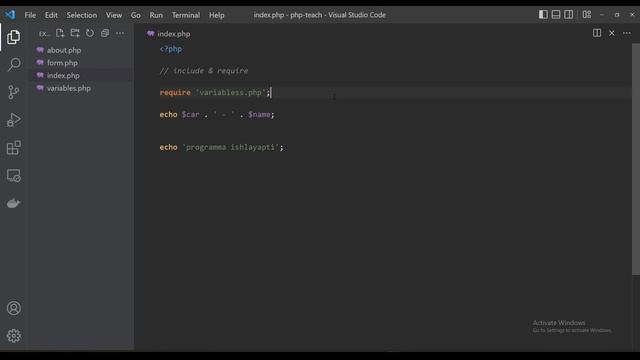The image size is (640, 360).
Task: Click the editor vertical scrollbar
Action: 636,159
